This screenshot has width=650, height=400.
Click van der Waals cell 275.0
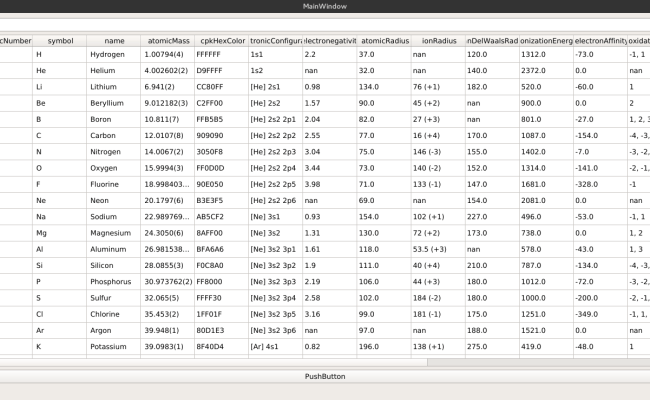(492, 347)
